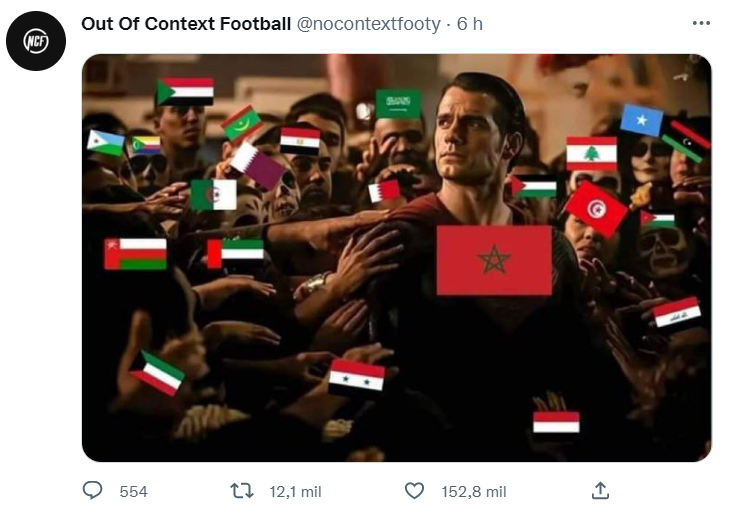Open the three-dot more options menu
730x515 pixels.
tap(701, 23)
